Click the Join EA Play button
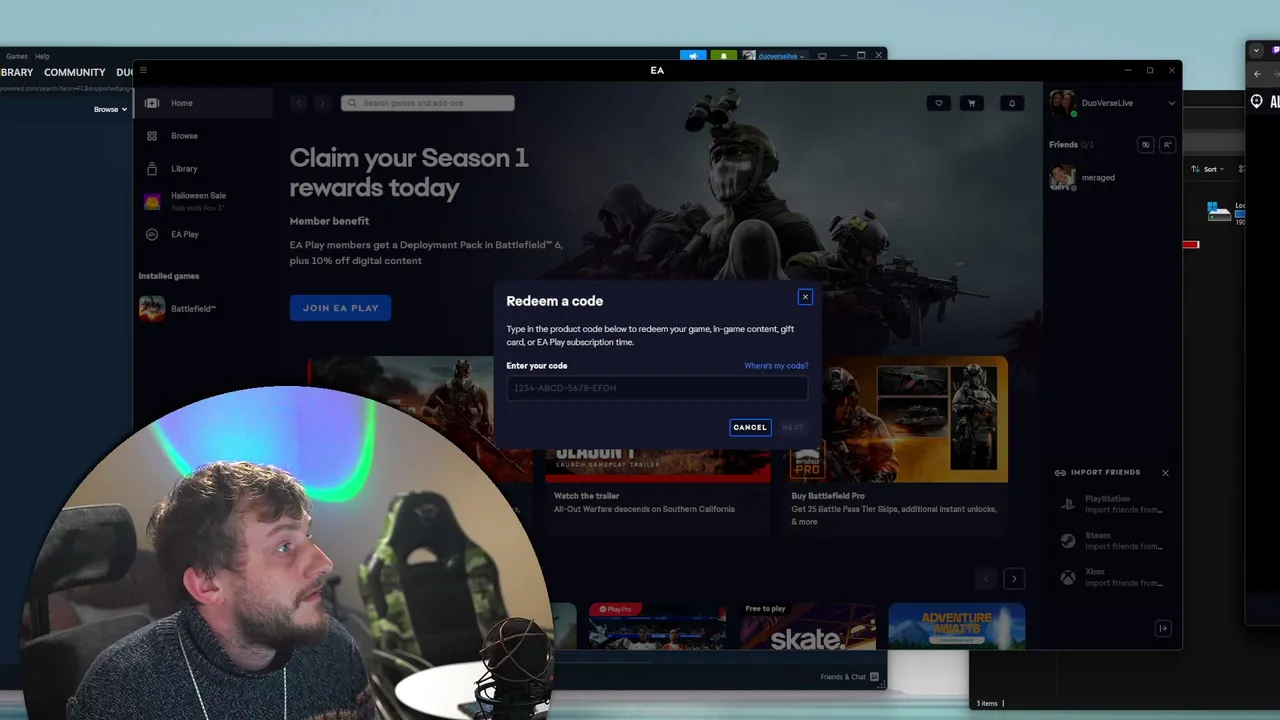This screenshot has width=1280, height=720. tap(340, 308)
